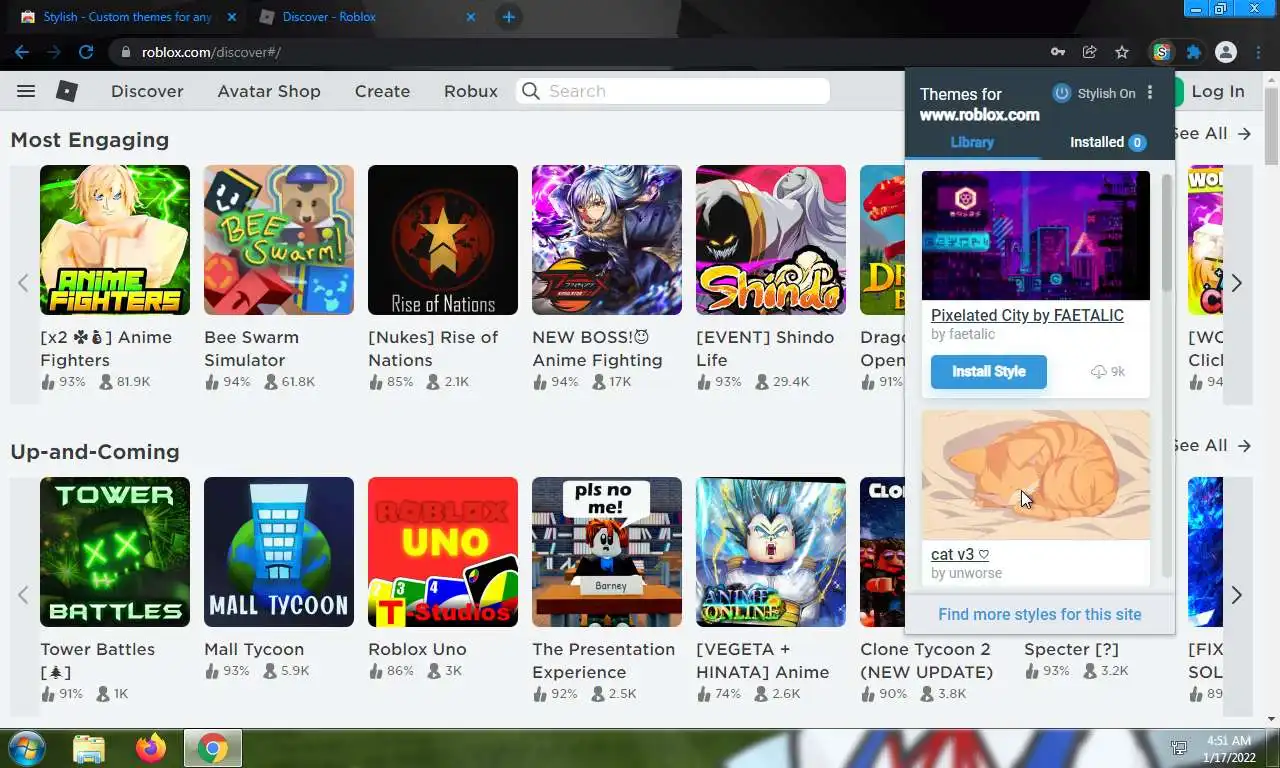
Task: Click the Log In button
Action: (1217, 91)
